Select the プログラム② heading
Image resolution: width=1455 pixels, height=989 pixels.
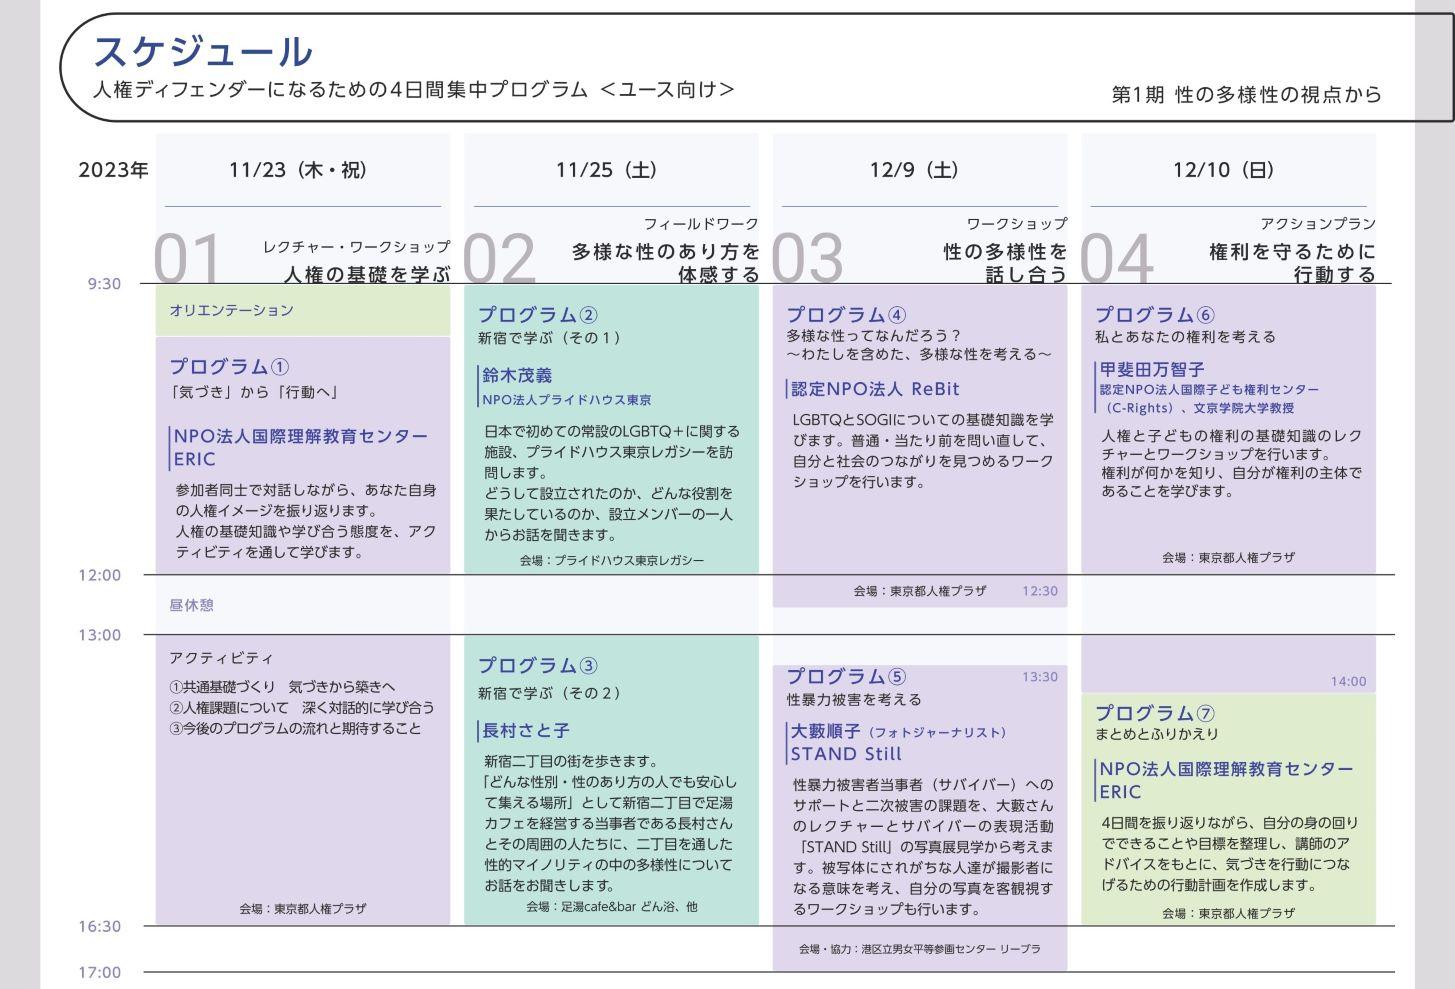(538, 315)
